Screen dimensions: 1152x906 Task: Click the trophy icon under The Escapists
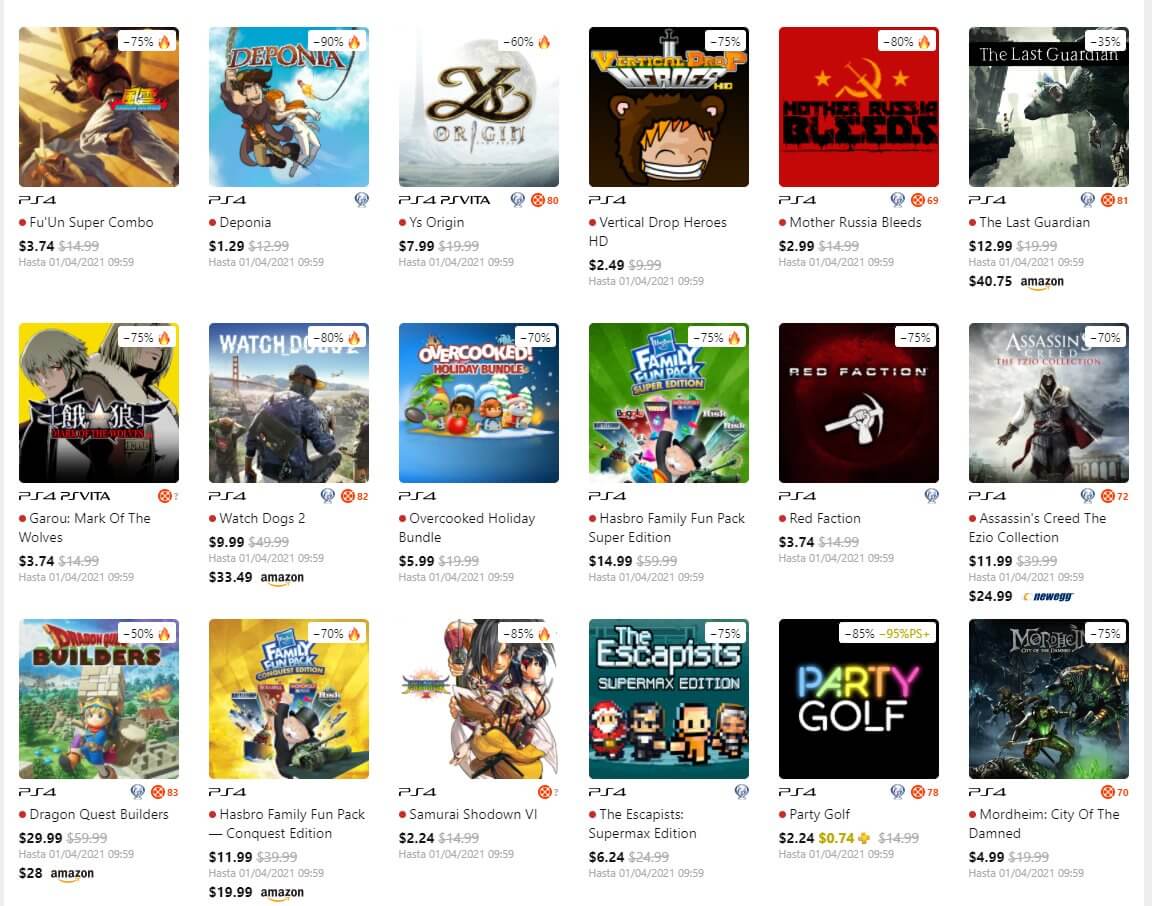[x=741, y=792]
